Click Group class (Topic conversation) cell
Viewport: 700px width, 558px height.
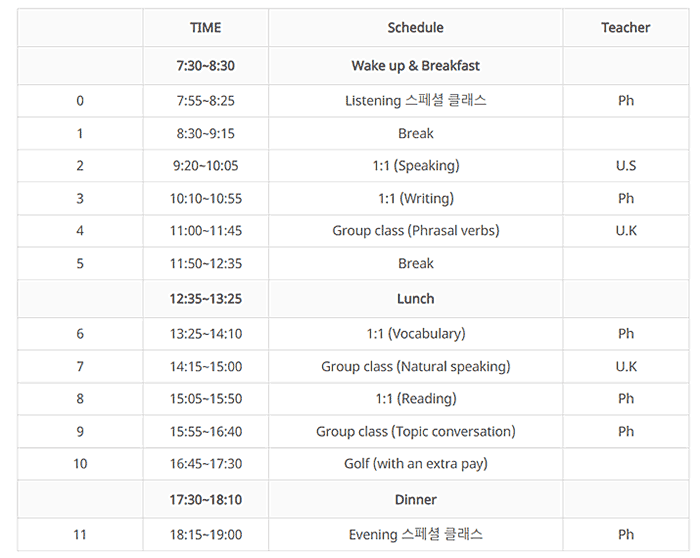pyautogui.click(x=415, y=432)
